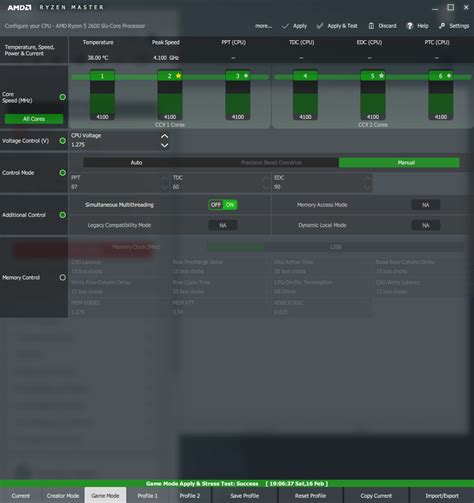474x503 pixels.
Task: Click the Reset Profile button
Action: 310,496
